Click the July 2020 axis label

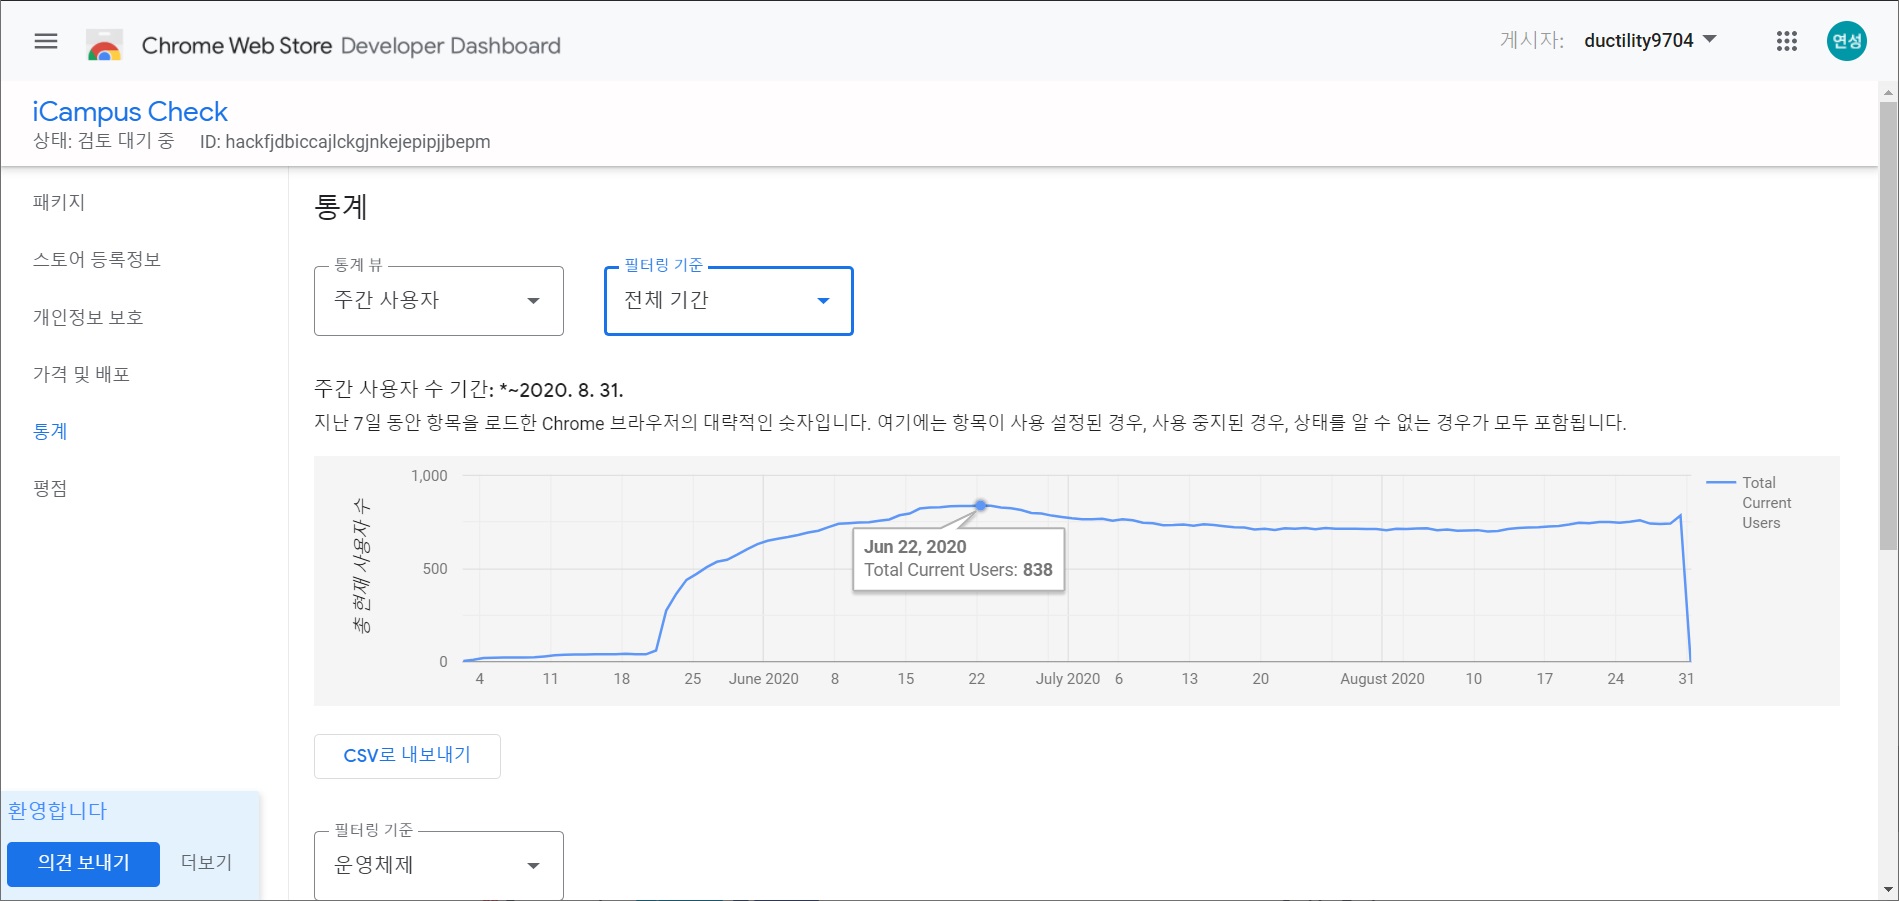1067,679
